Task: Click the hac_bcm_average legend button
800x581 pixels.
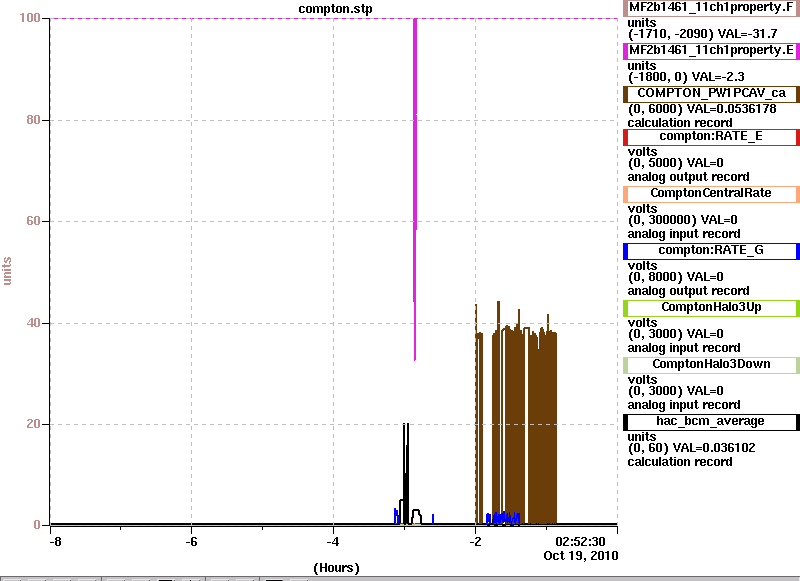Action: tap(711, 422)
